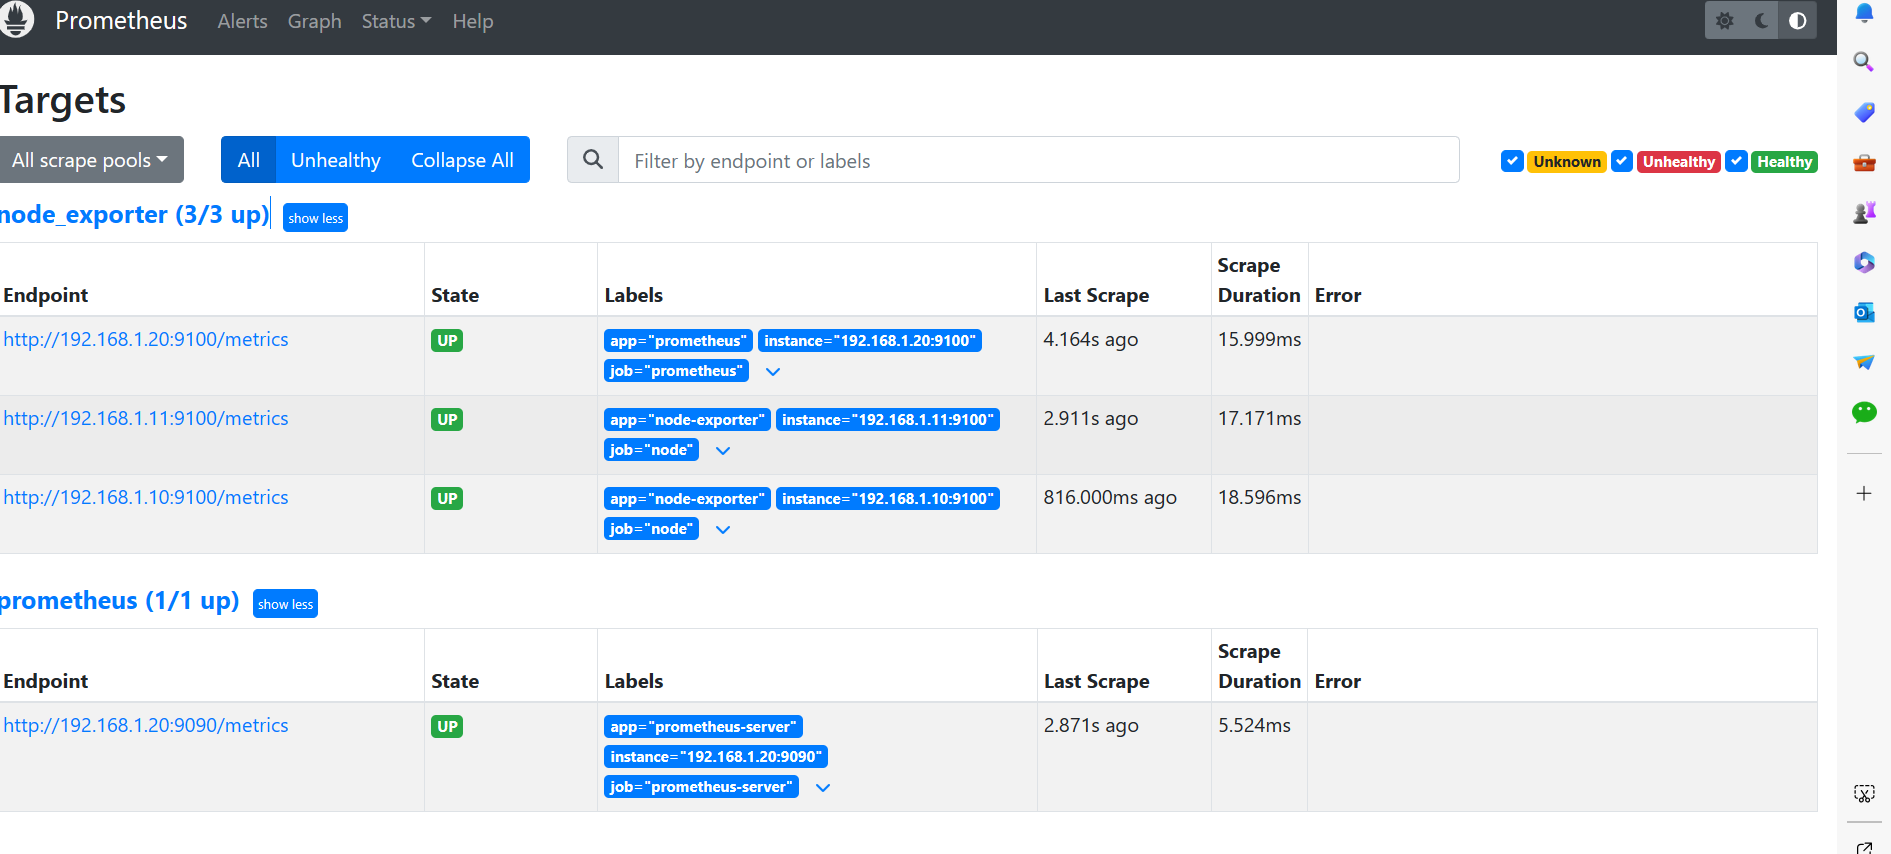Viewport: 1891px width, 854px height.
Task: Open the sidebar red toolbox icon
Action: [x=1864, y=162]
